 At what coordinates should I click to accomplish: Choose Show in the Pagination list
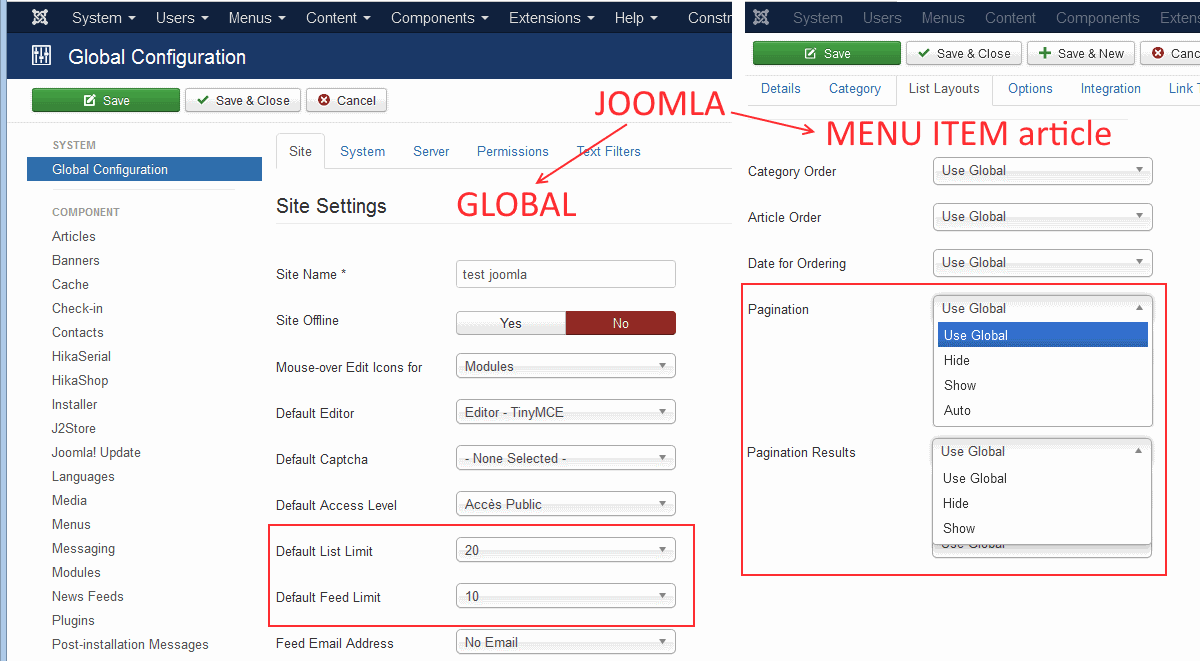pos(1043,385)
